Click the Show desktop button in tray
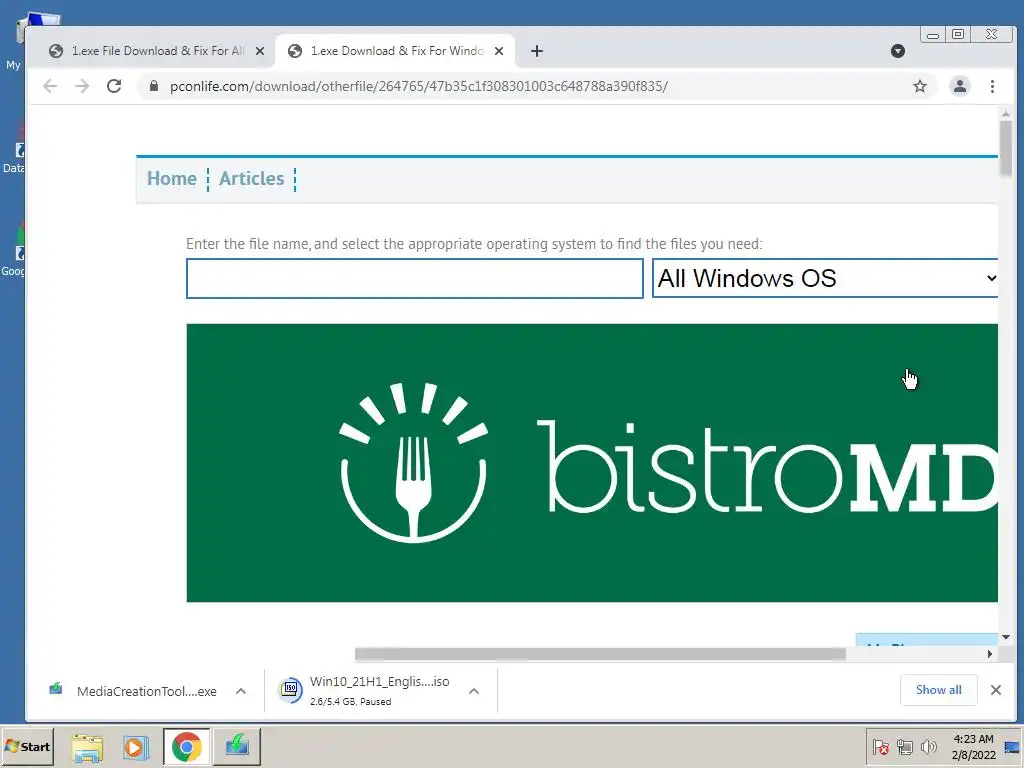1024x768 pixels. 1014,746
